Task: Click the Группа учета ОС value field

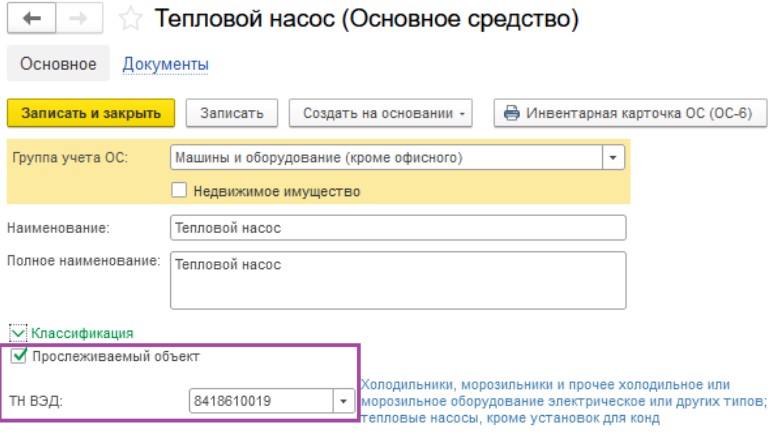Action: pos(386,158)
